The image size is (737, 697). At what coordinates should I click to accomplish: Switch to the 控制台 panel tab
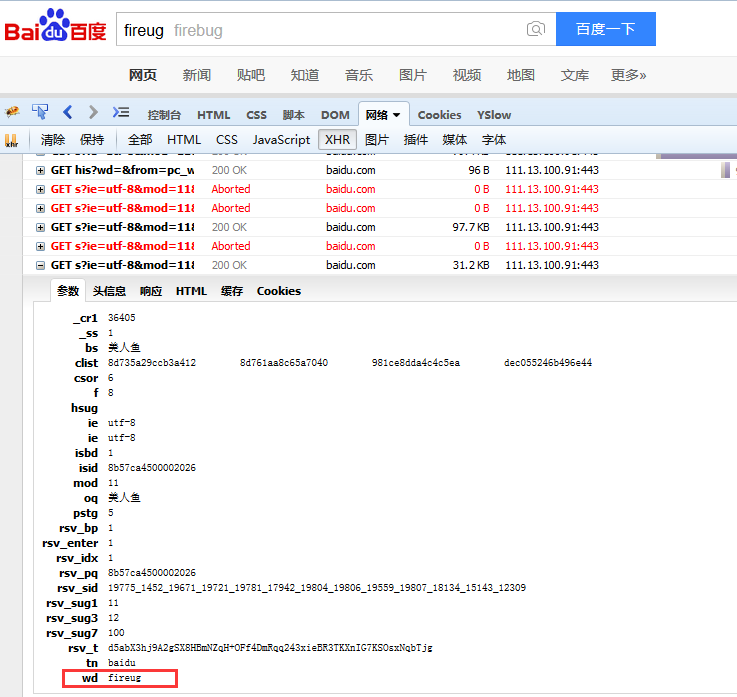[164, 115]
